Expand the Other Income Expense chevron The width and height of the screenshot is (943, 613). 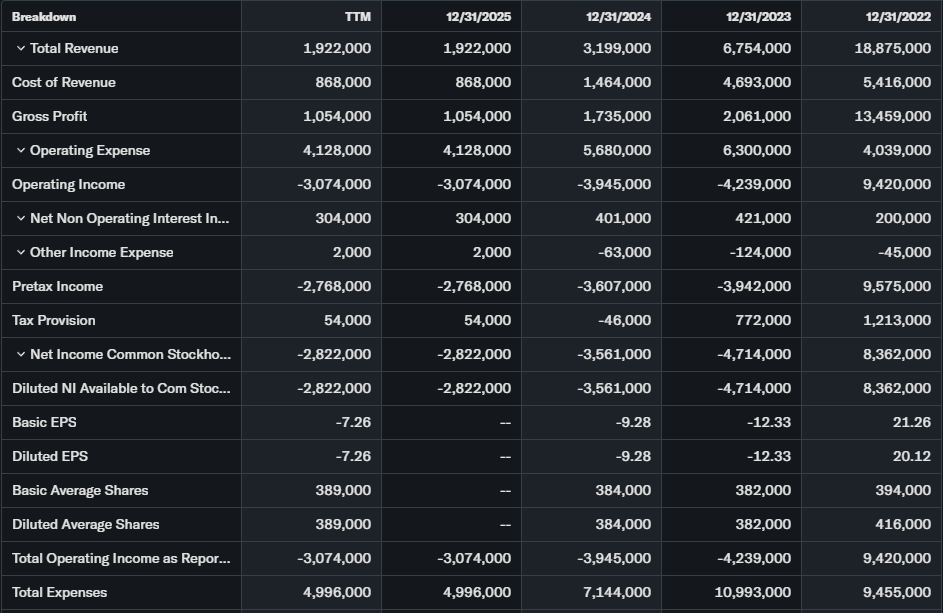[20, 253]
